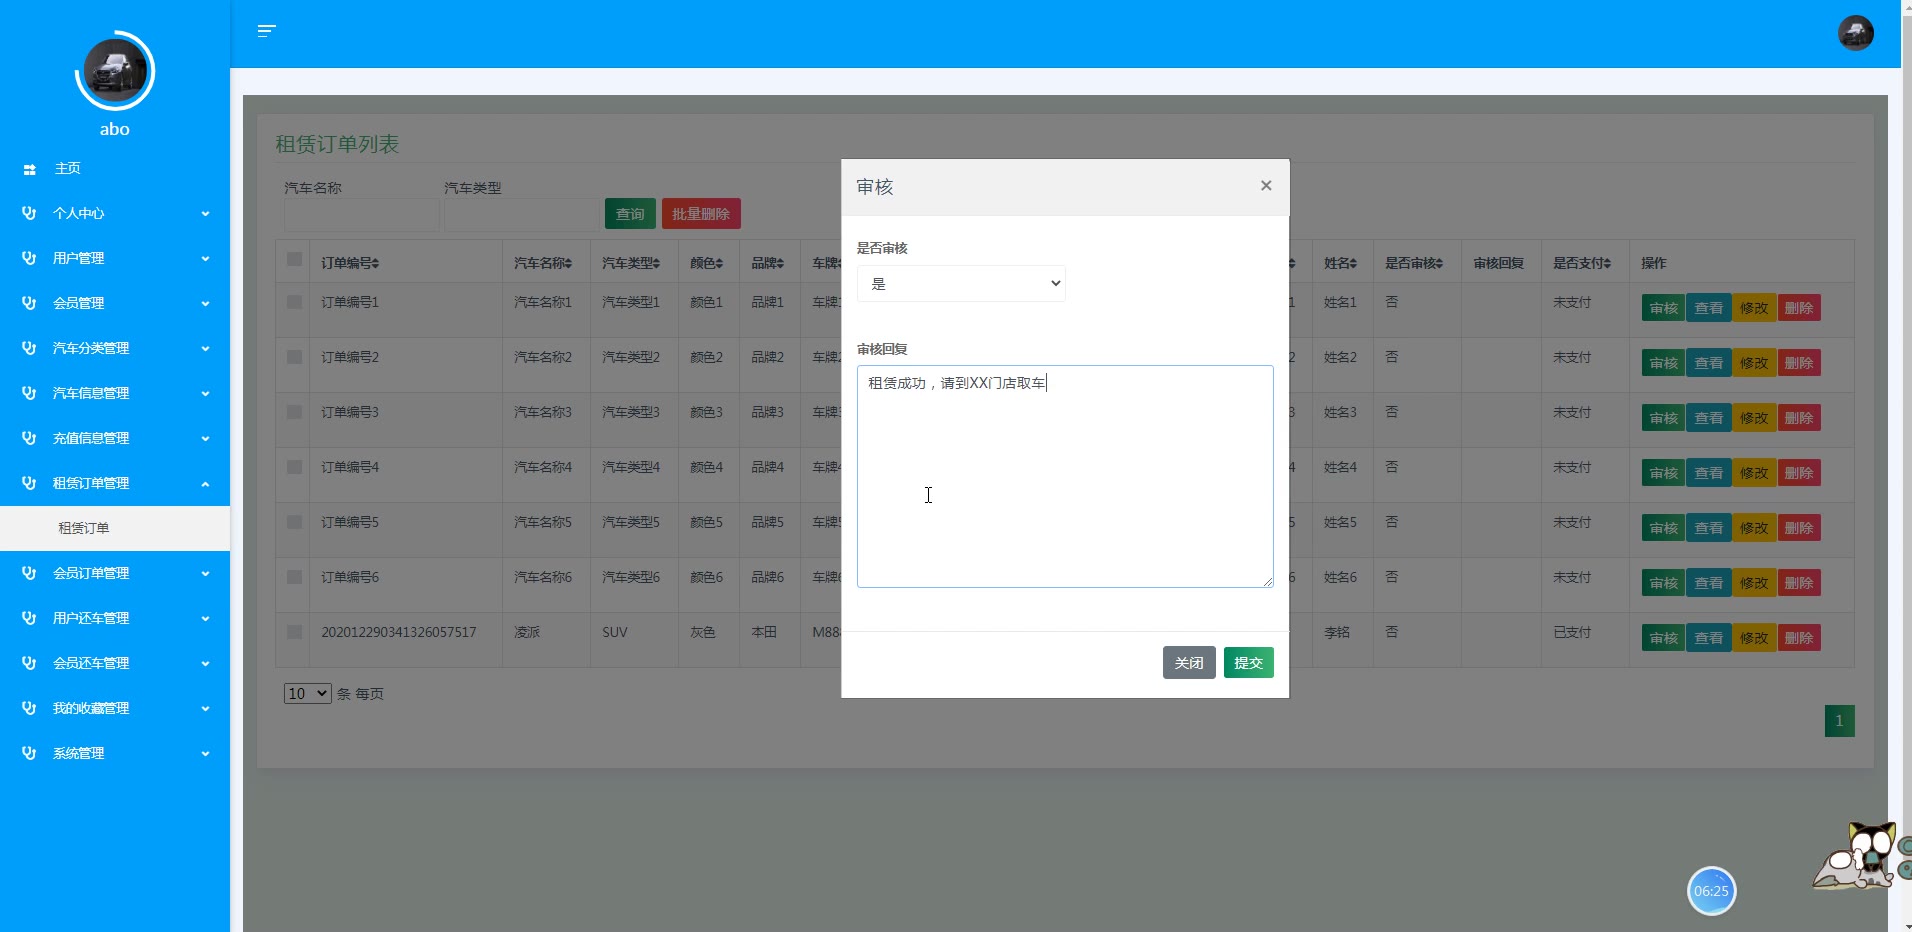The height and width of the screenshot is (932, 1912).
Task: Open the 我的收藏管理 menu
Action: pyautogui.click(x=115, y=708)
